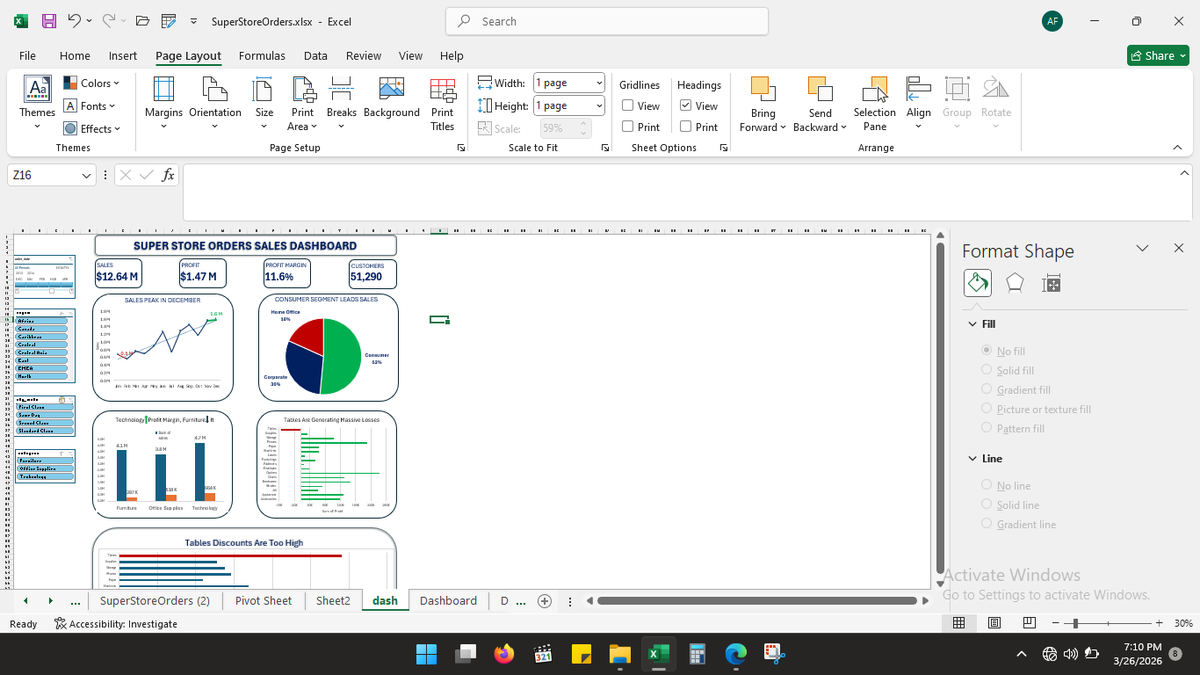1200x675 pixels.
Task: Click Accessibility: Investigate in status bar
Action: point(116,624)
